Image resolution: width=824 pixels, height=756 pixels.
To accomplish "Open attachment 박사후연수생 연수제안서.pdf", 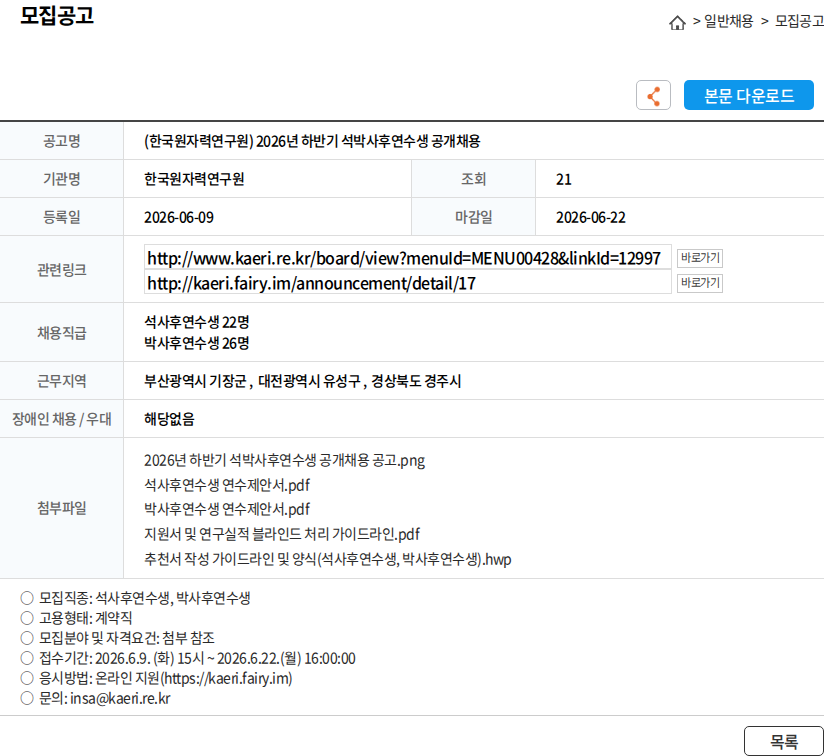I will [x=227, y=509].
